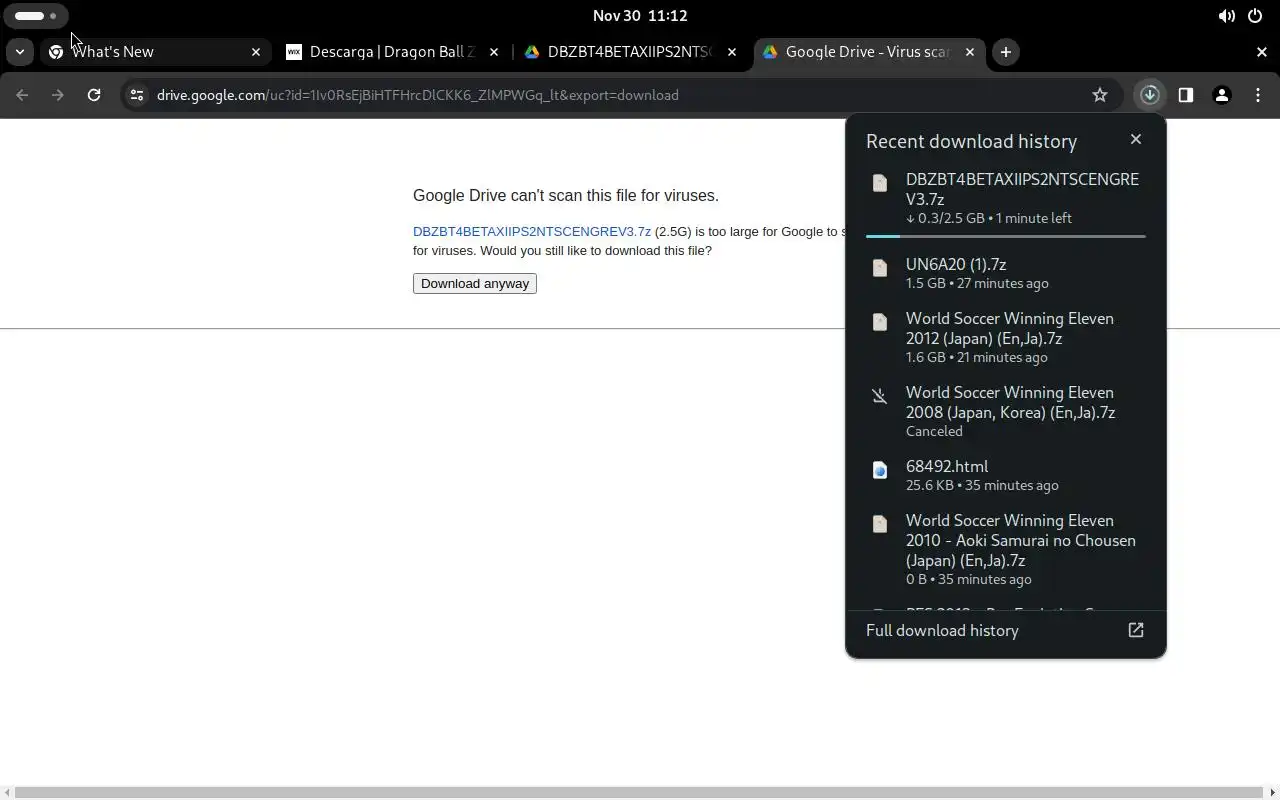
Task: Bookmark this tab with the star icon
Action: (1100, 95)
